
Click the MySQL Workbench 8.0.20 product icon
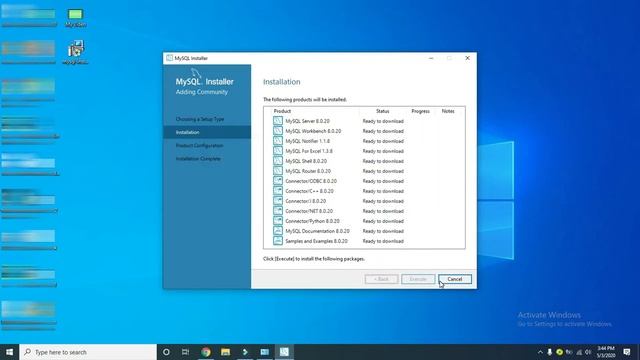click(278, 131)
